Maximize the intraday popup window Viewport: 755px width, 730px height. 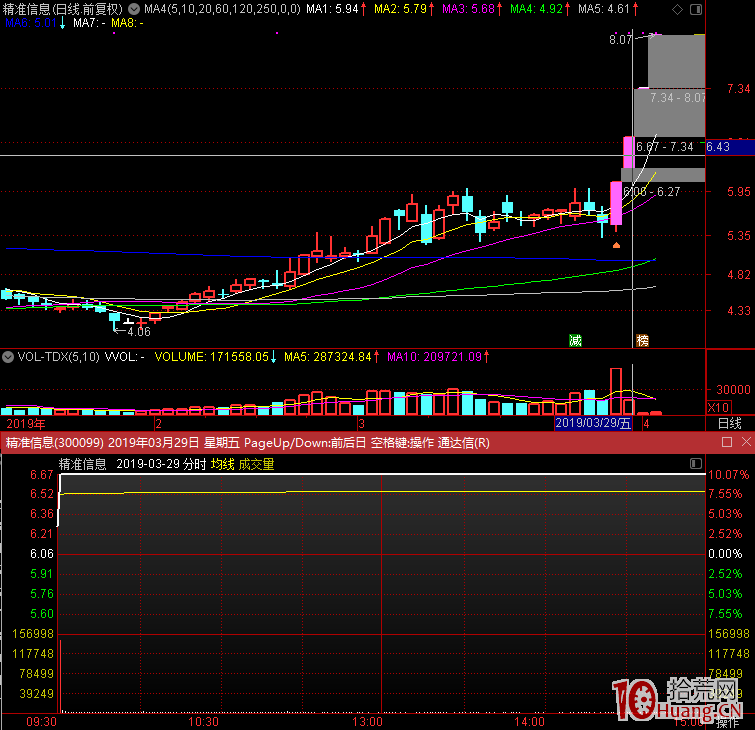727,442
